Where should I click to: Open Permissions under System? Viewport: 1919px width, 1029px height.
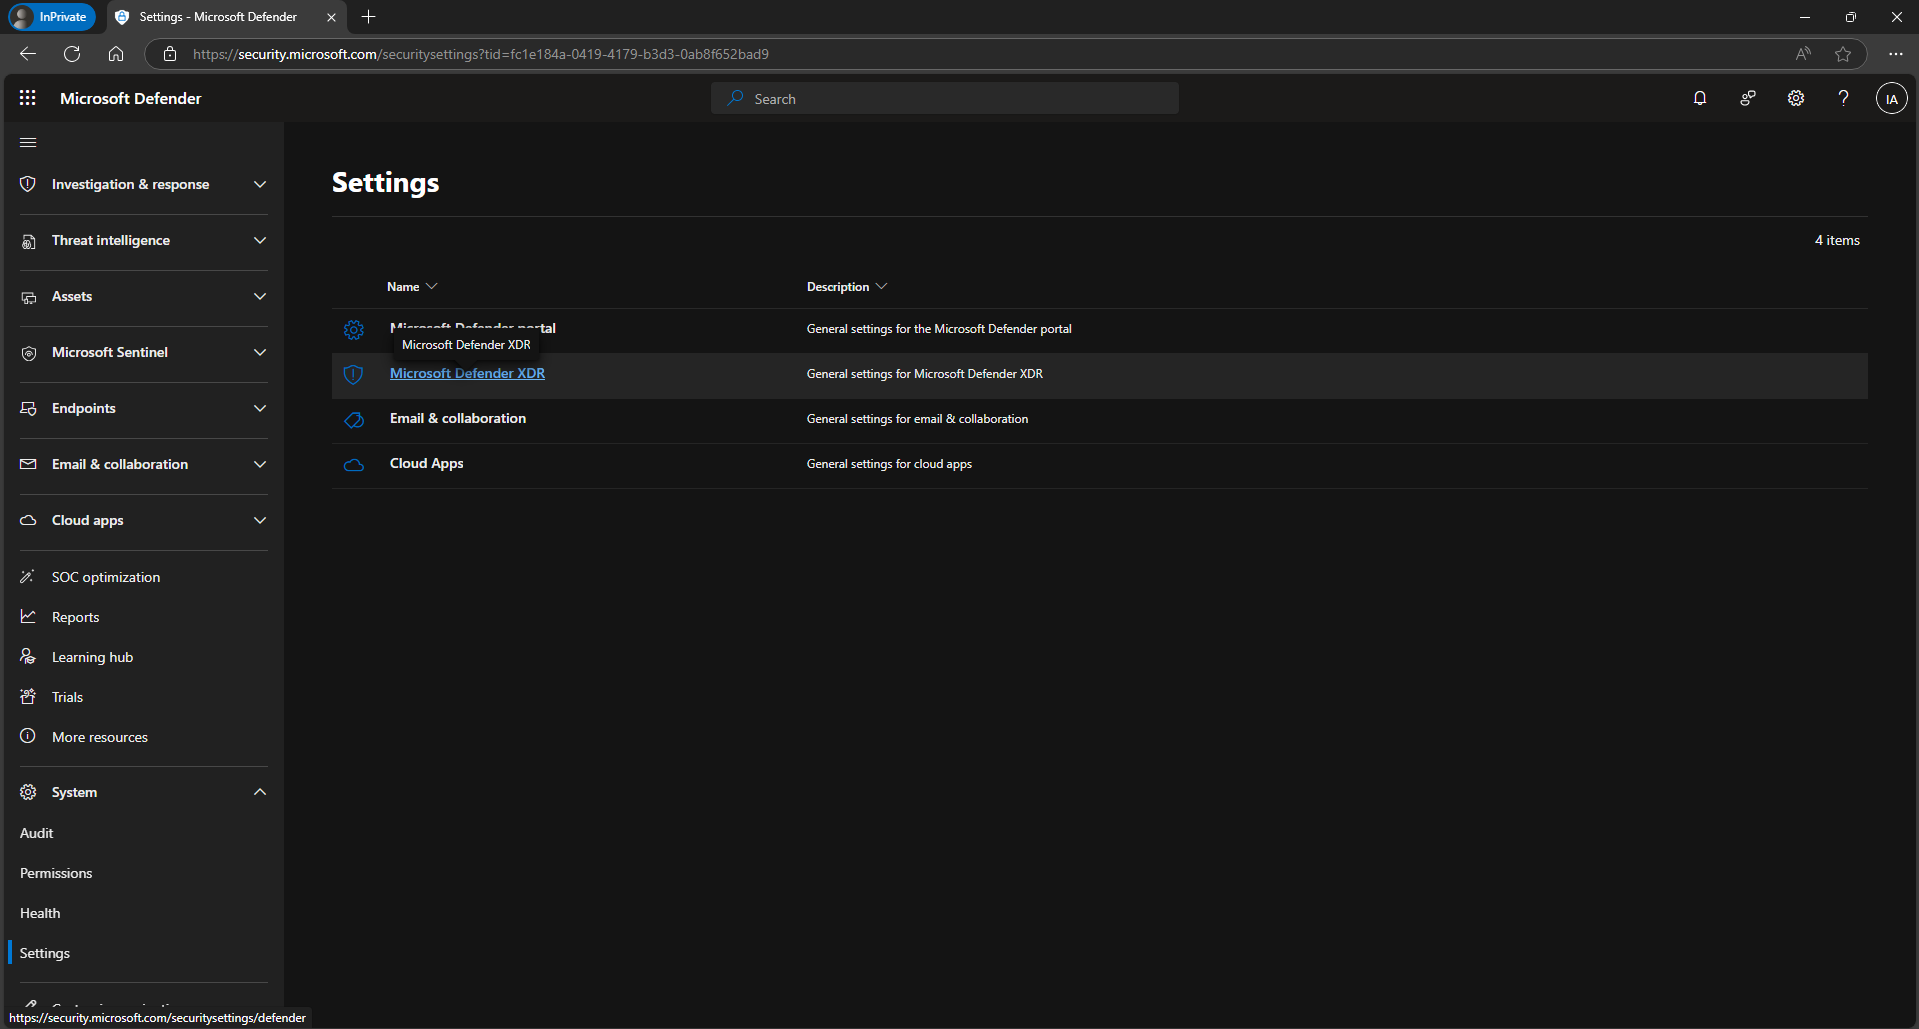pyautogui.click(x=56, y=873)
